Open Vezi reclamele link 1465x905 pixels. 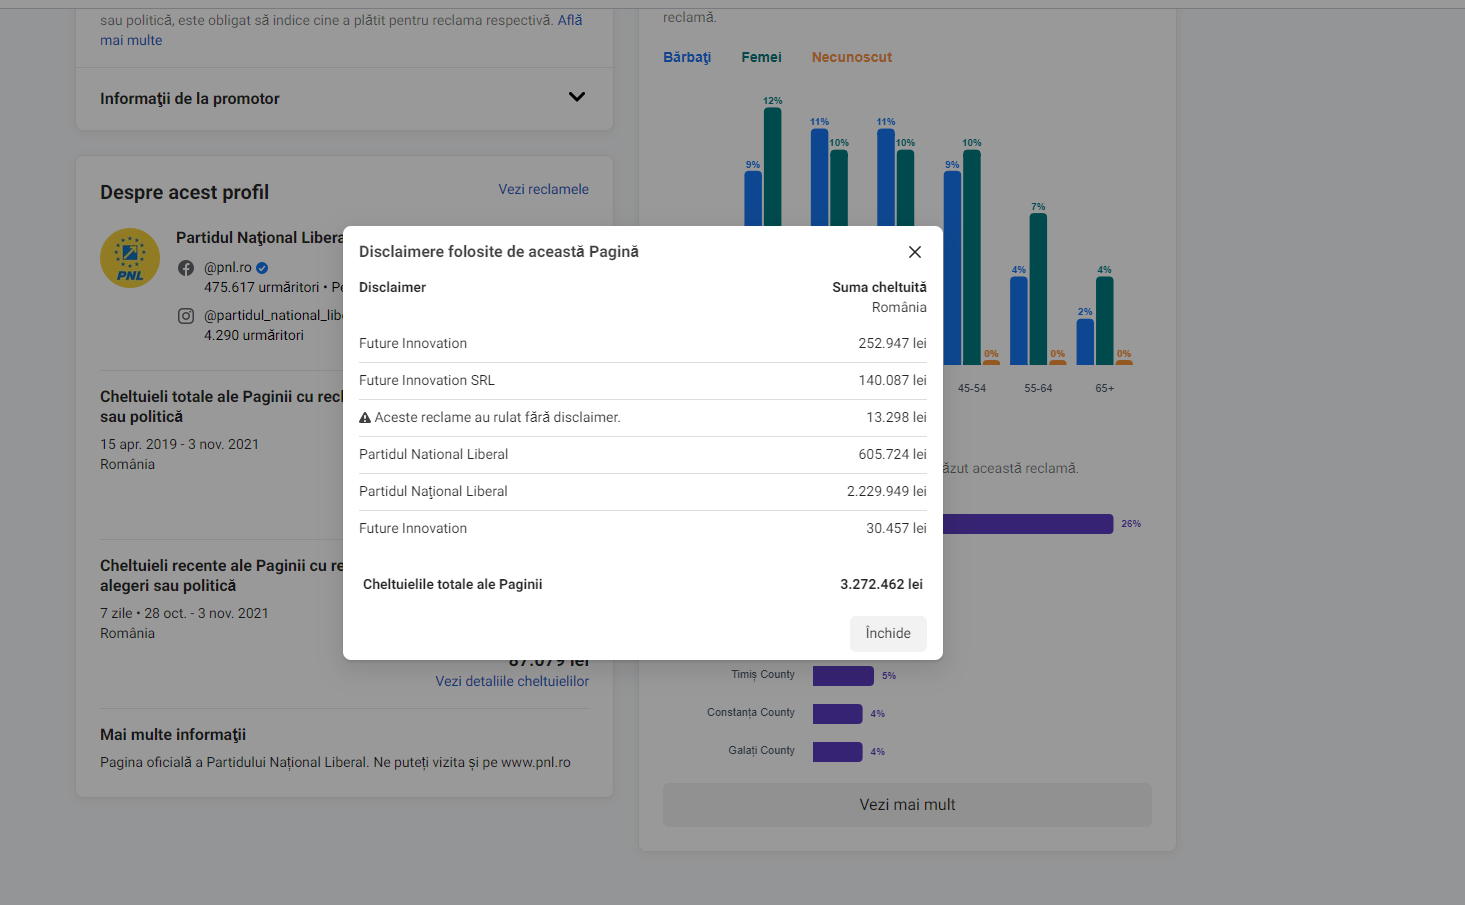543,189
